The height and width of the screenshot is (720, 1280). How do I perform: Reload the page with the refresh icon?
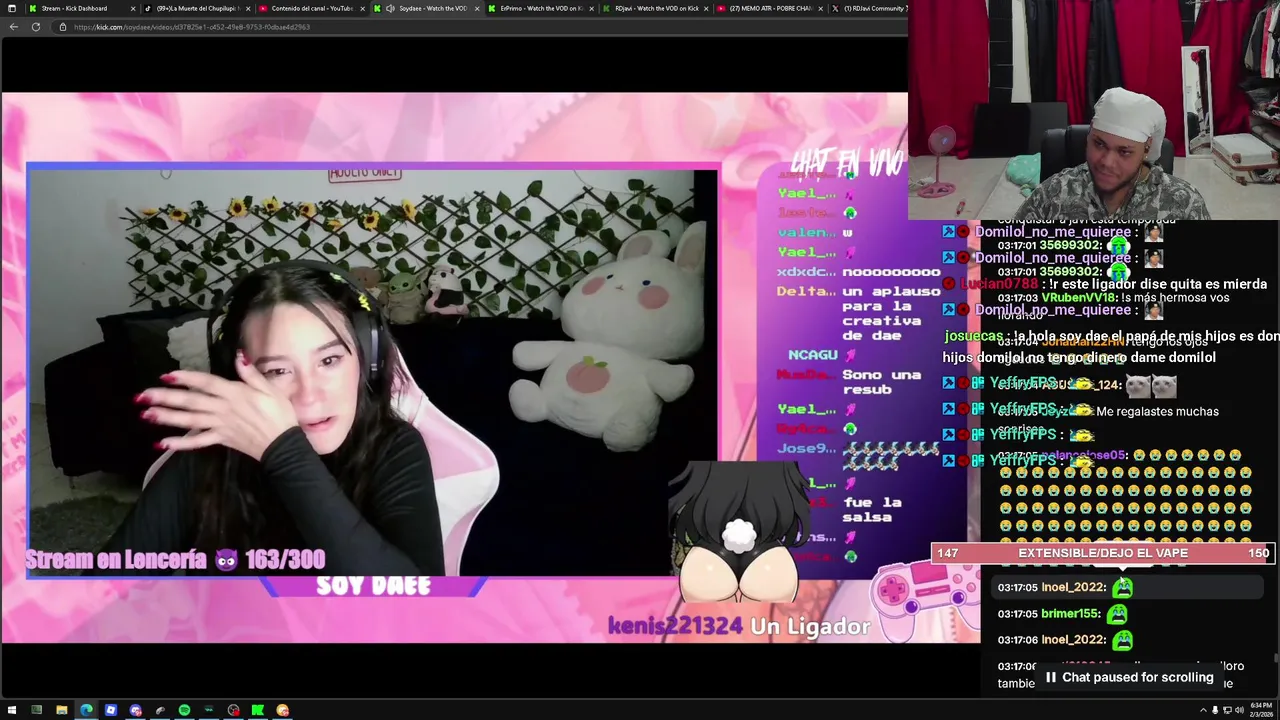tap(36, 27)
